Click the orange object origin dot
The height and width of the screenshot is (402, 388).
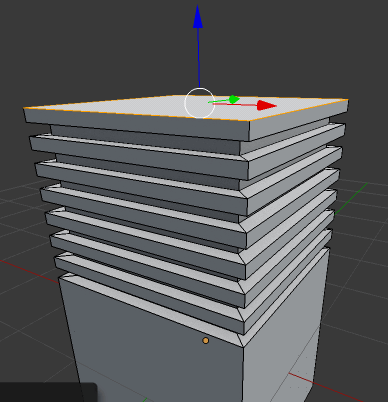coord(206,341)
